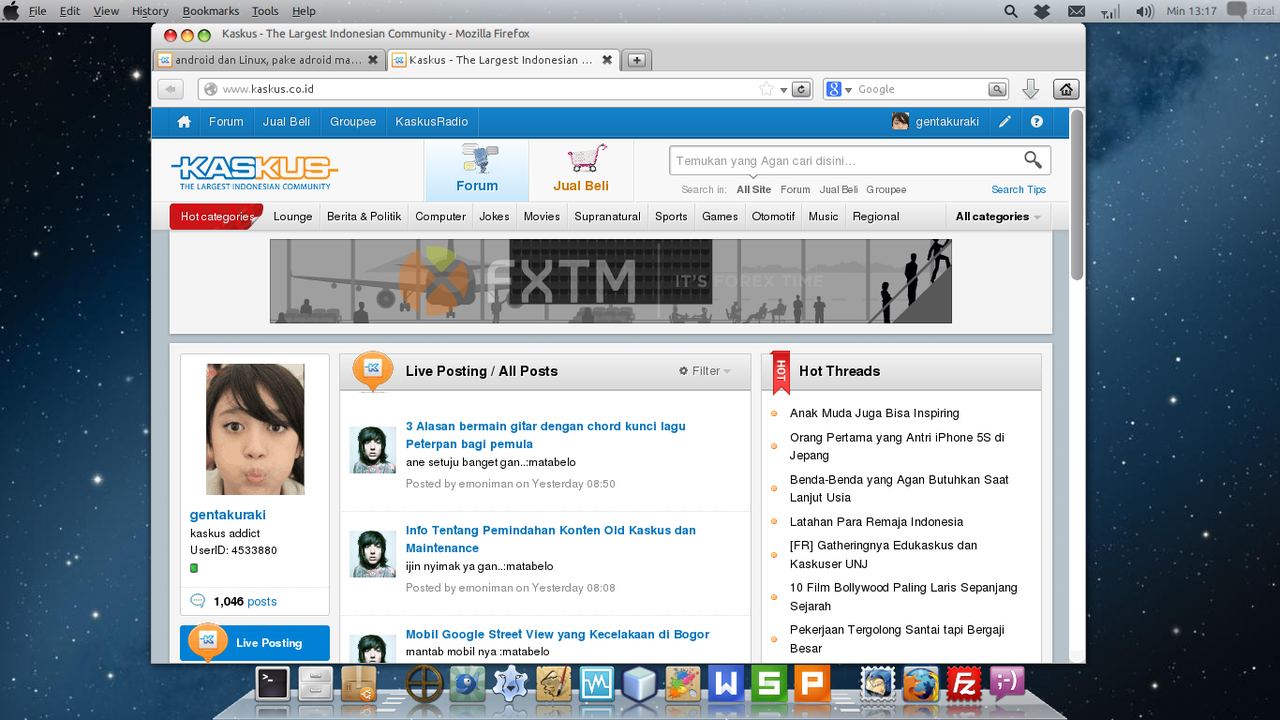The width and height of the screenshot is (1280, 720).
Task: Click the gentakuraki profile photo
Action: 255,429
